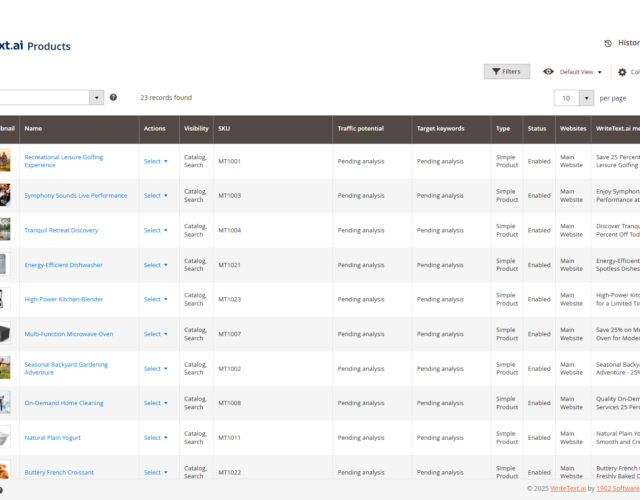Expand Select menu for Natural Plain Yogurt row
The width and height of the screenshot is (640, 500).
click(155, 438)
